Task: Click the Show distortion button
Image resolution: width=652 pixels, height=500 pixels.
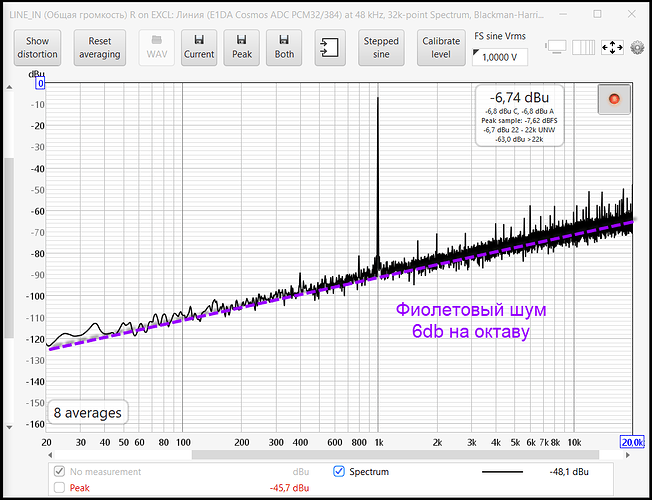Action: point(37,47)
